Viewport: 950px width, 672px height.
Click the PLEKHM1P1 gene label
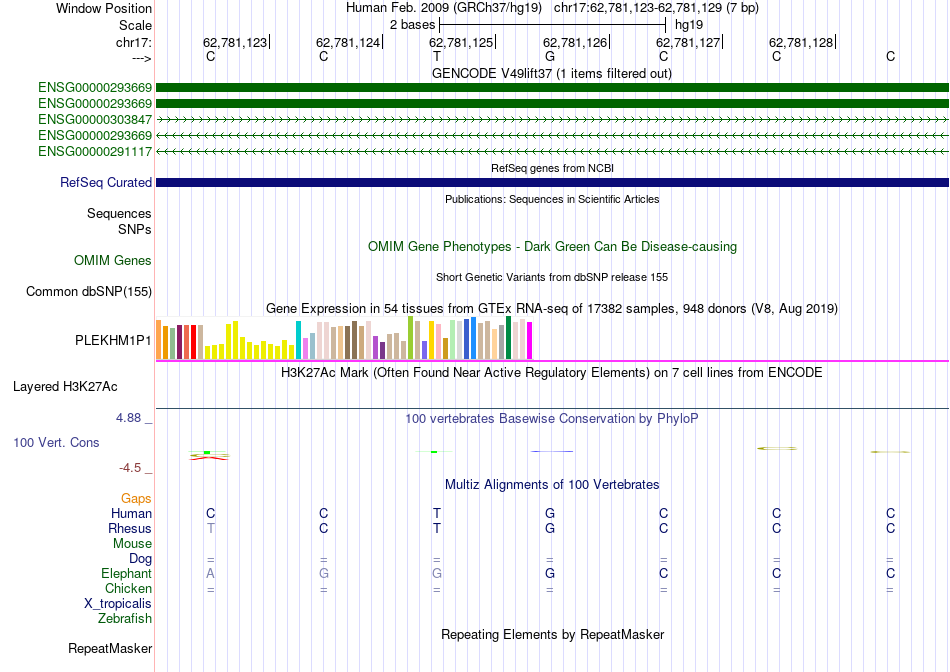pyautogui.click(x=113, y=341)
